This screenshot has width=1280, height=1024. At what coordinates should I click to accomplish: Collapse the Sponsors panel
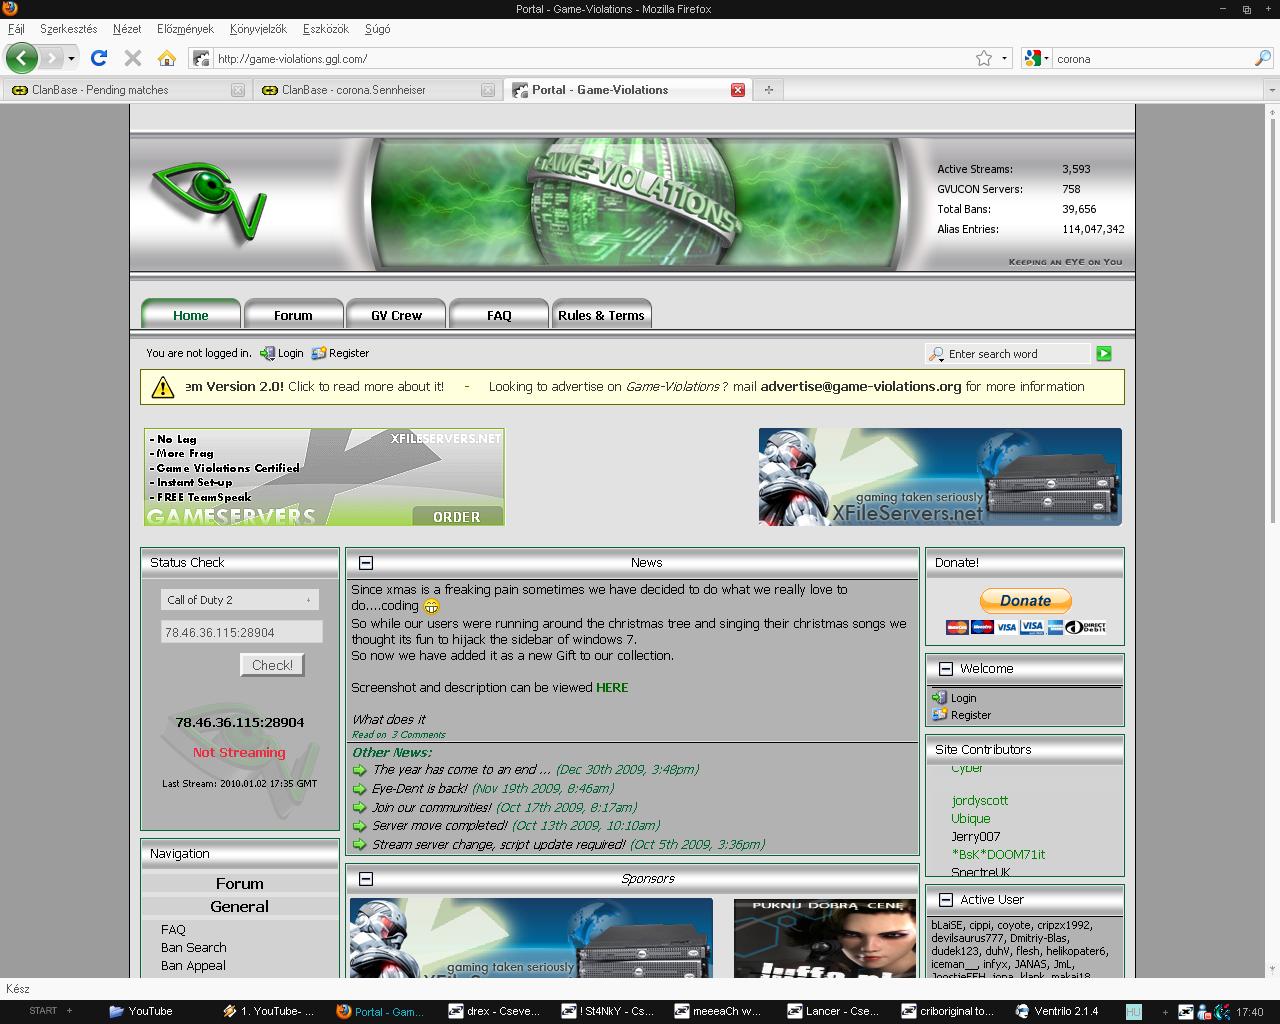(366, 879)
